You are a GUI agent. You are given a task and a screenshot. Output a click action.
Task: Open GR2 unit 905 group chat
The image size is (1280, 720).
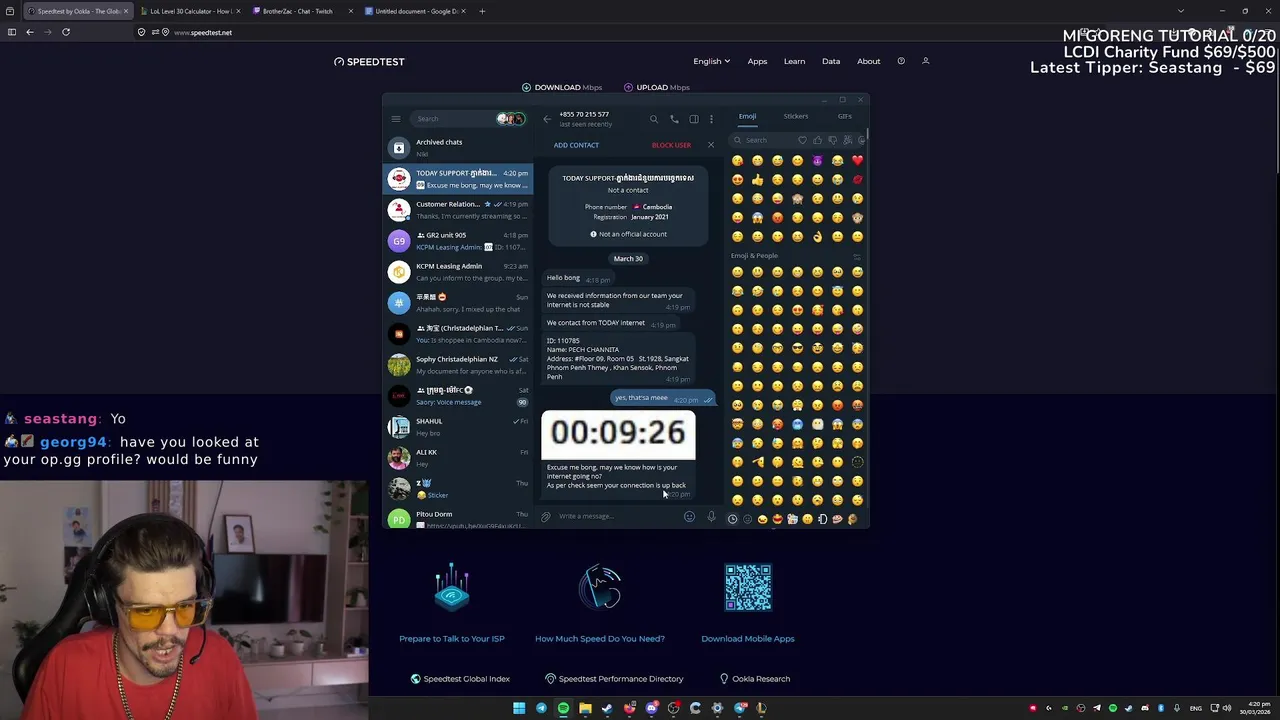[x=459, y=241]
